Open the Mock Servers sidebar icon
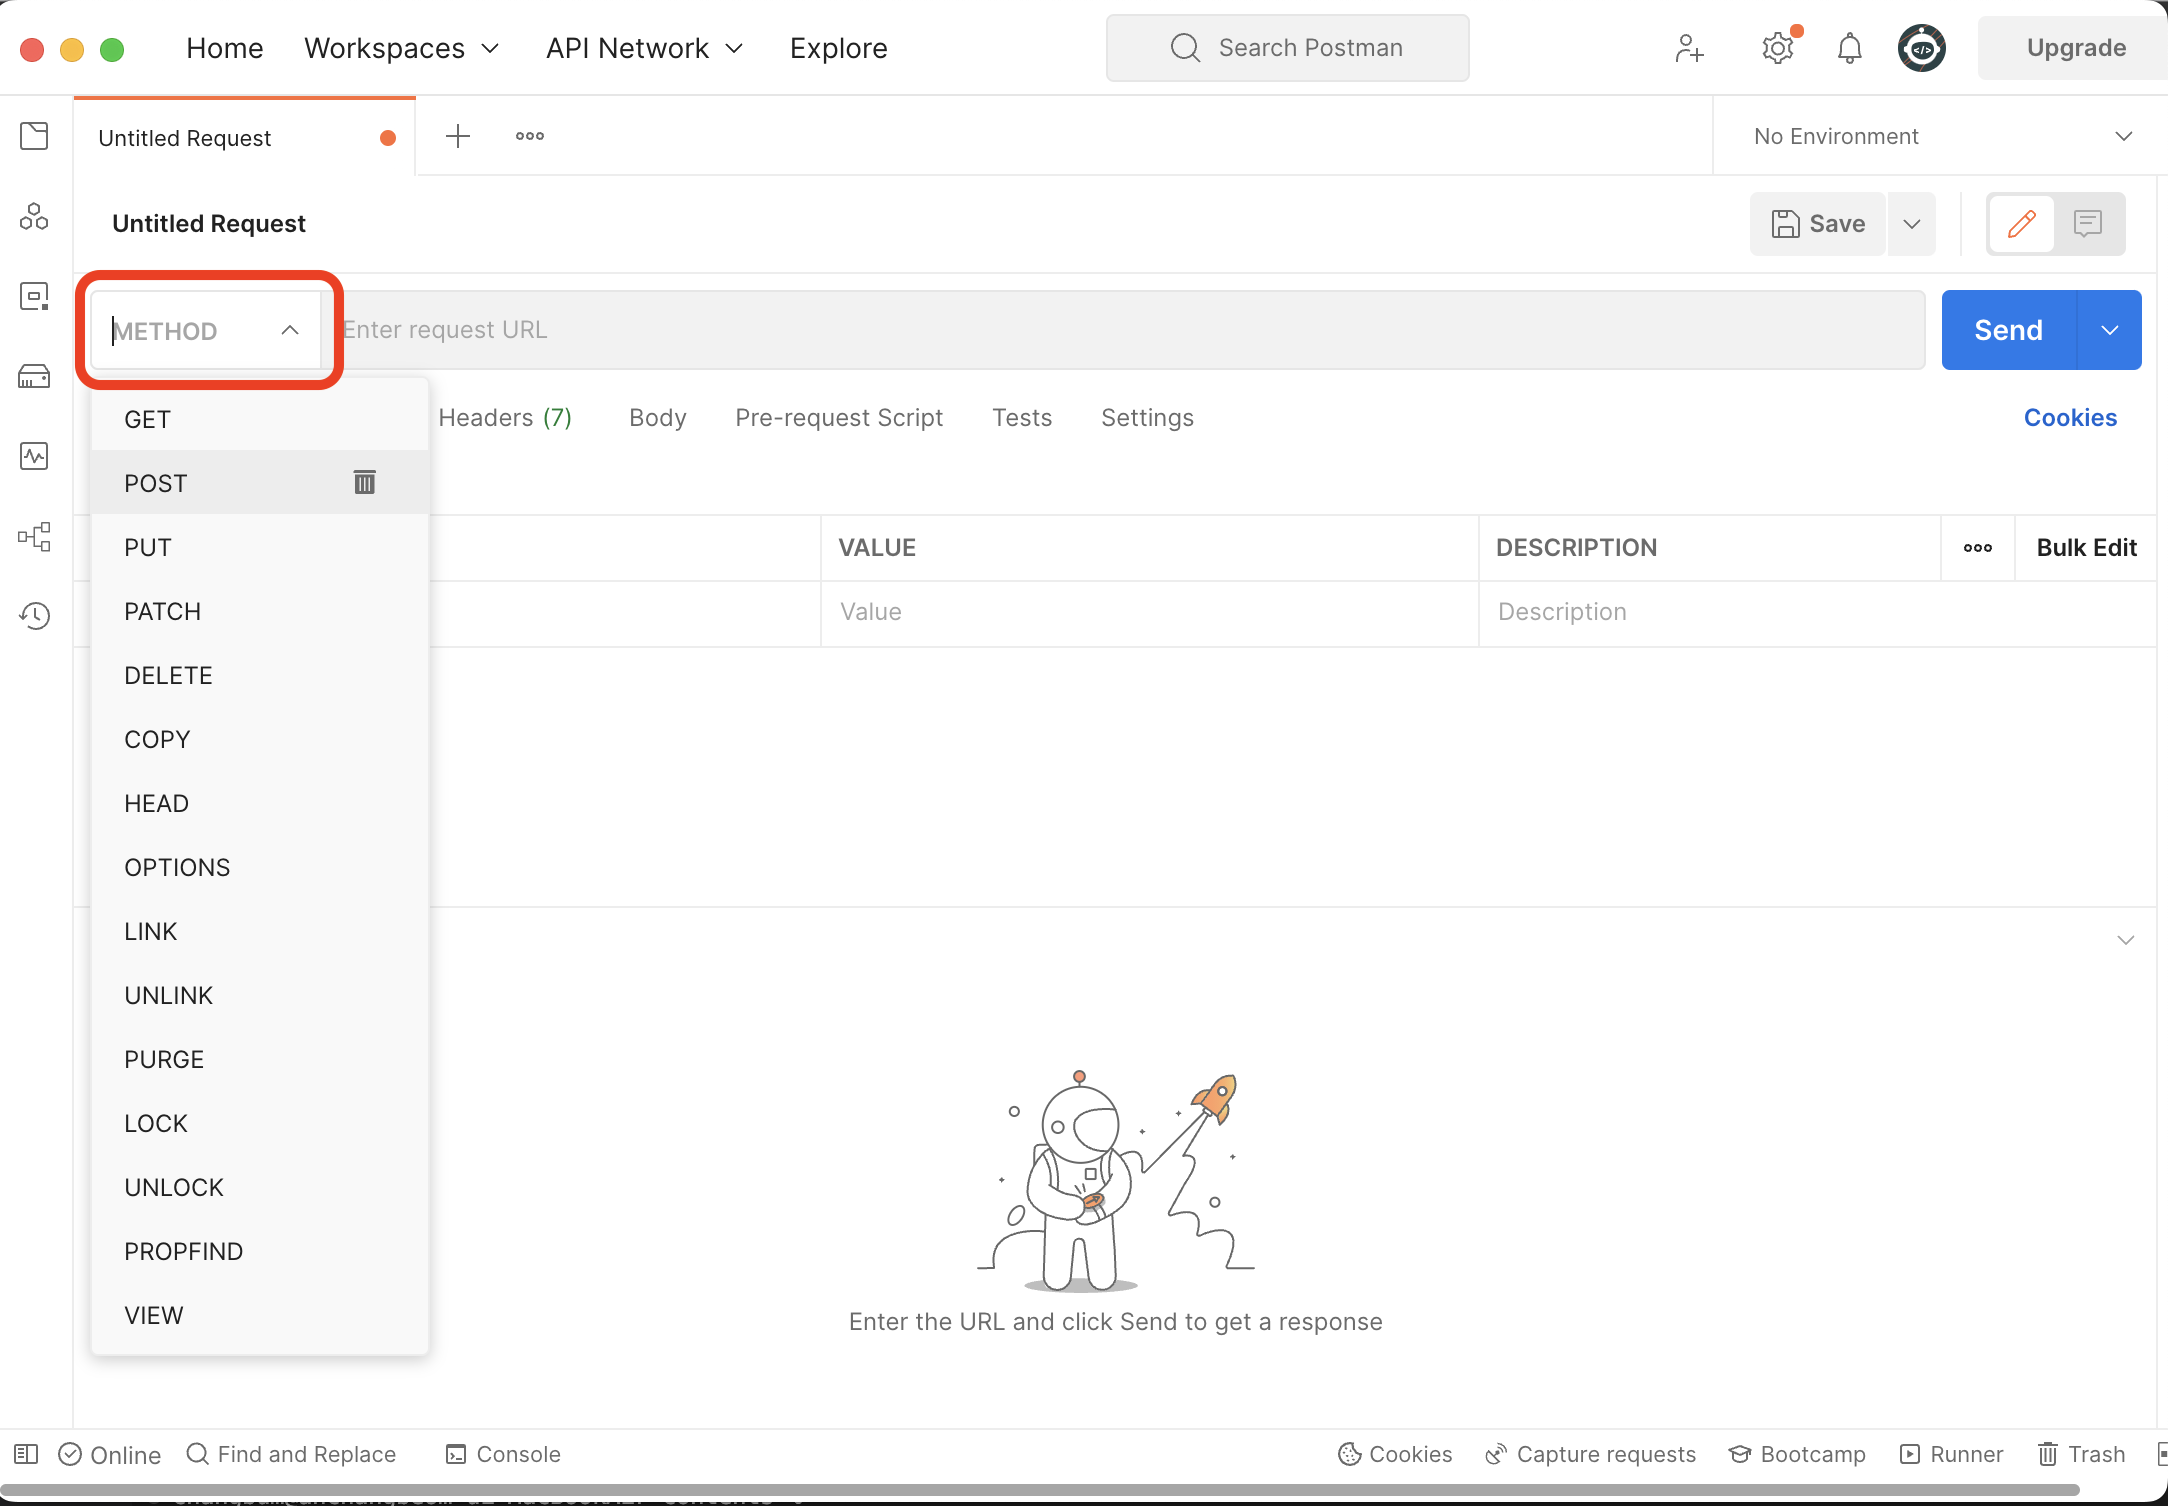Image resolution: width=2168 pixels, height=1506 pixels. coord(35,376)
